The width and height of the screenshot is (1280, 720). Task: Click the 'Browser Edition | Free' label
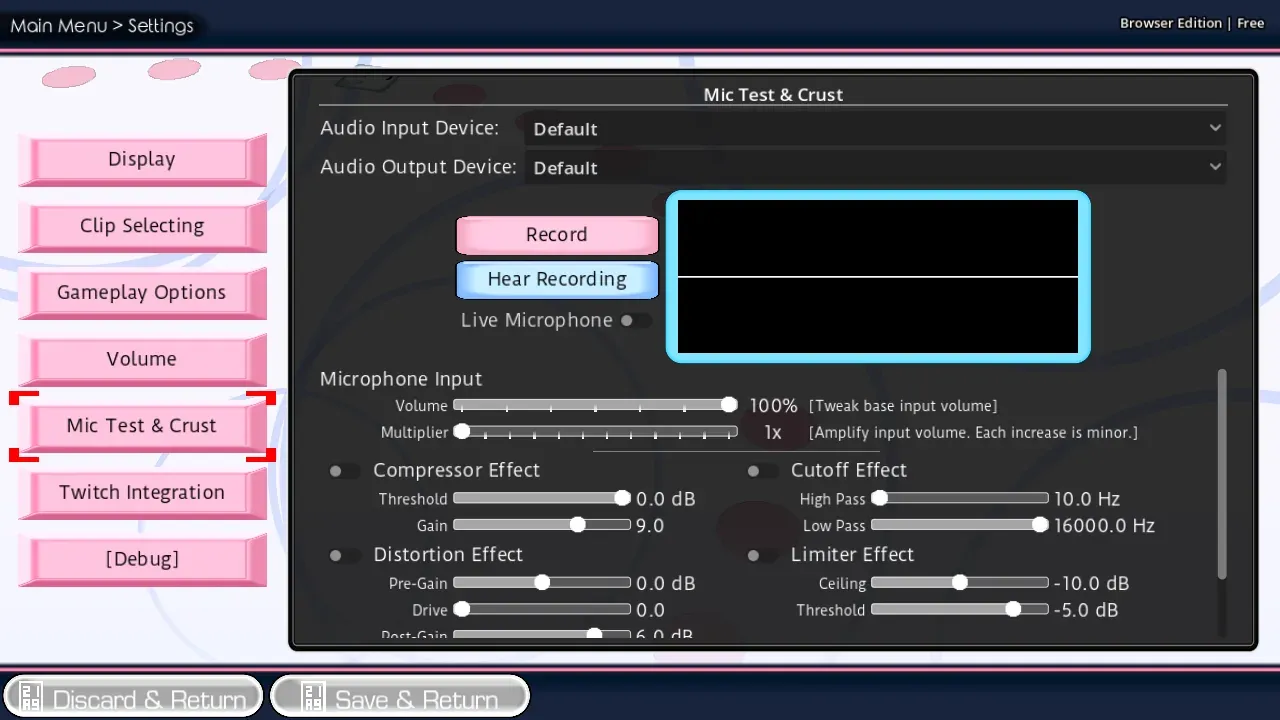[x=1192, y=23]
